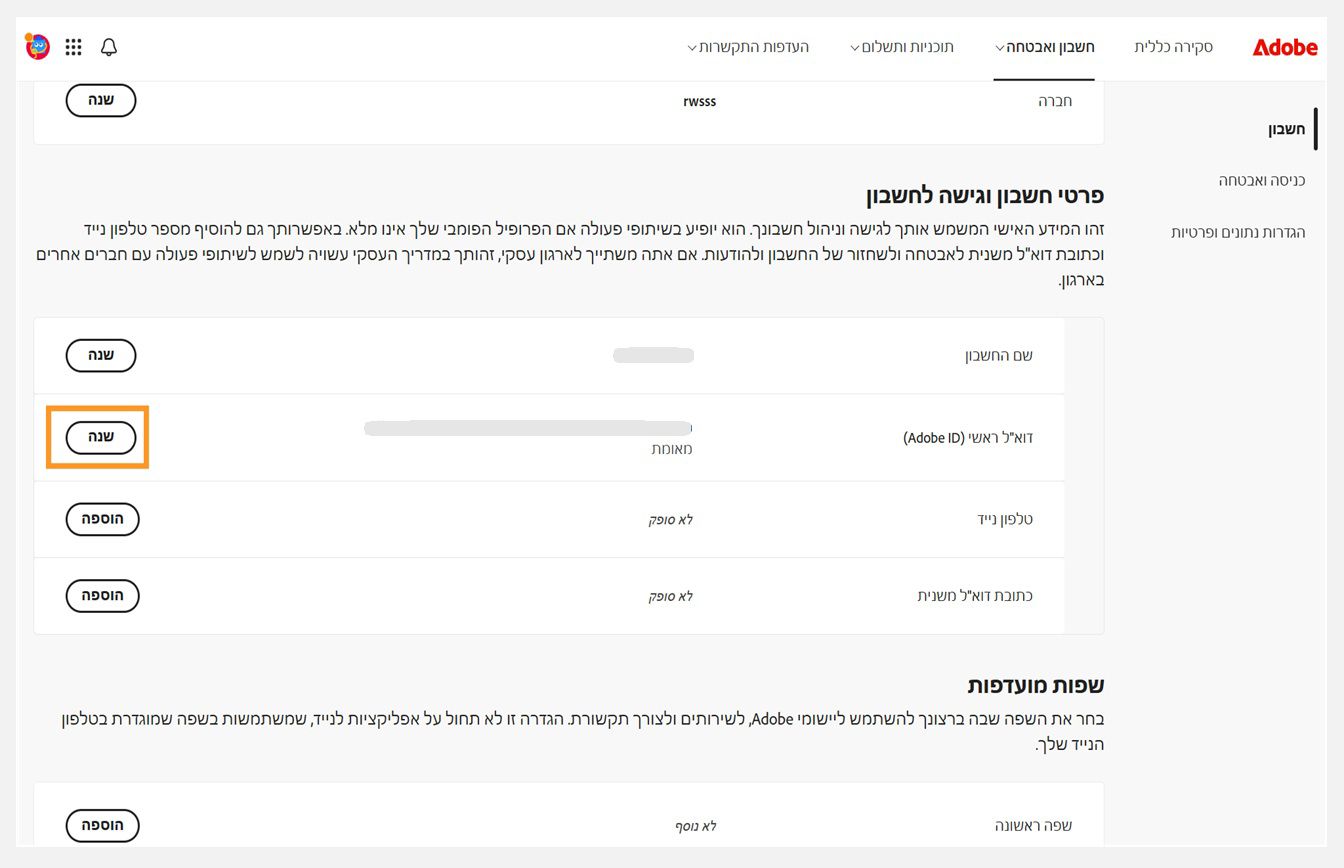Click the Adobe logo
This screenshot has width=1344, height=868.
[x=1284, y=46]
